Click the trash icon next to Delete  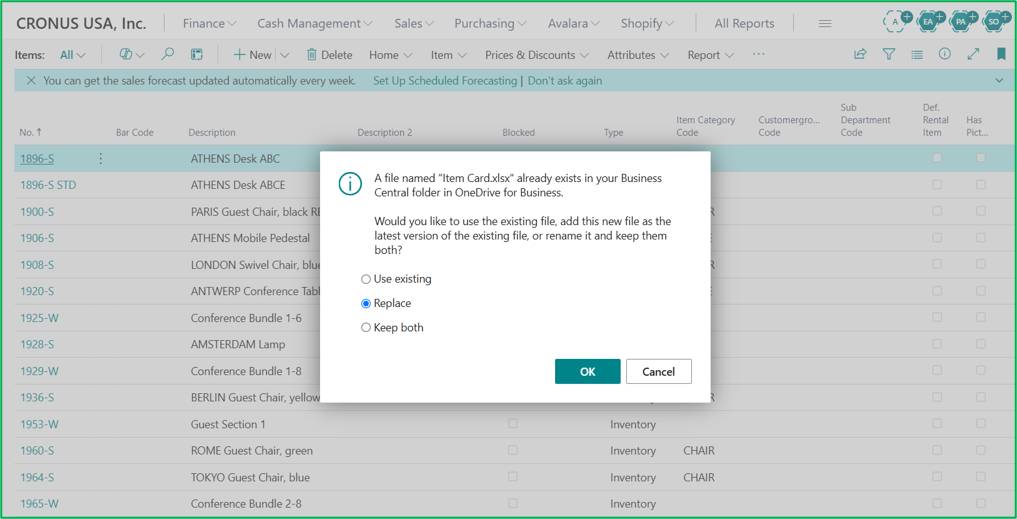click(x=311, y=55)
